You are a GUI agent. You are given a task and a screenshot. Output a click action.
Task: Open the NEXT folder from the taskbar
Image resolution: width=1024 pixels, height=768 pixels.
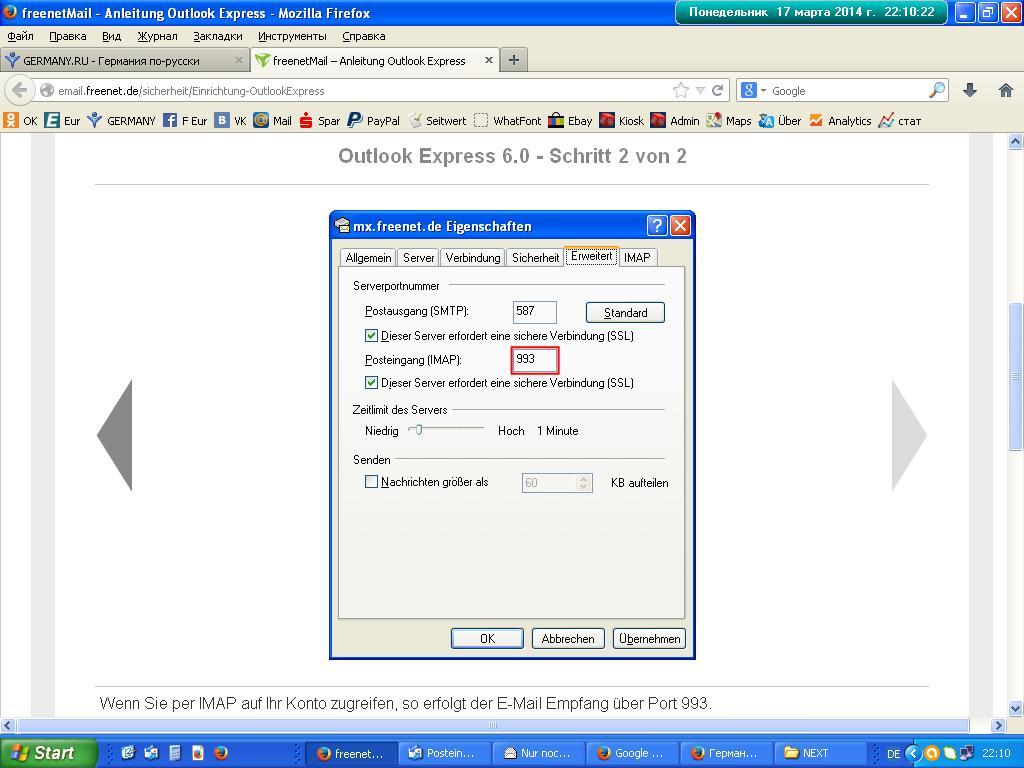click(x=820, y=753)
